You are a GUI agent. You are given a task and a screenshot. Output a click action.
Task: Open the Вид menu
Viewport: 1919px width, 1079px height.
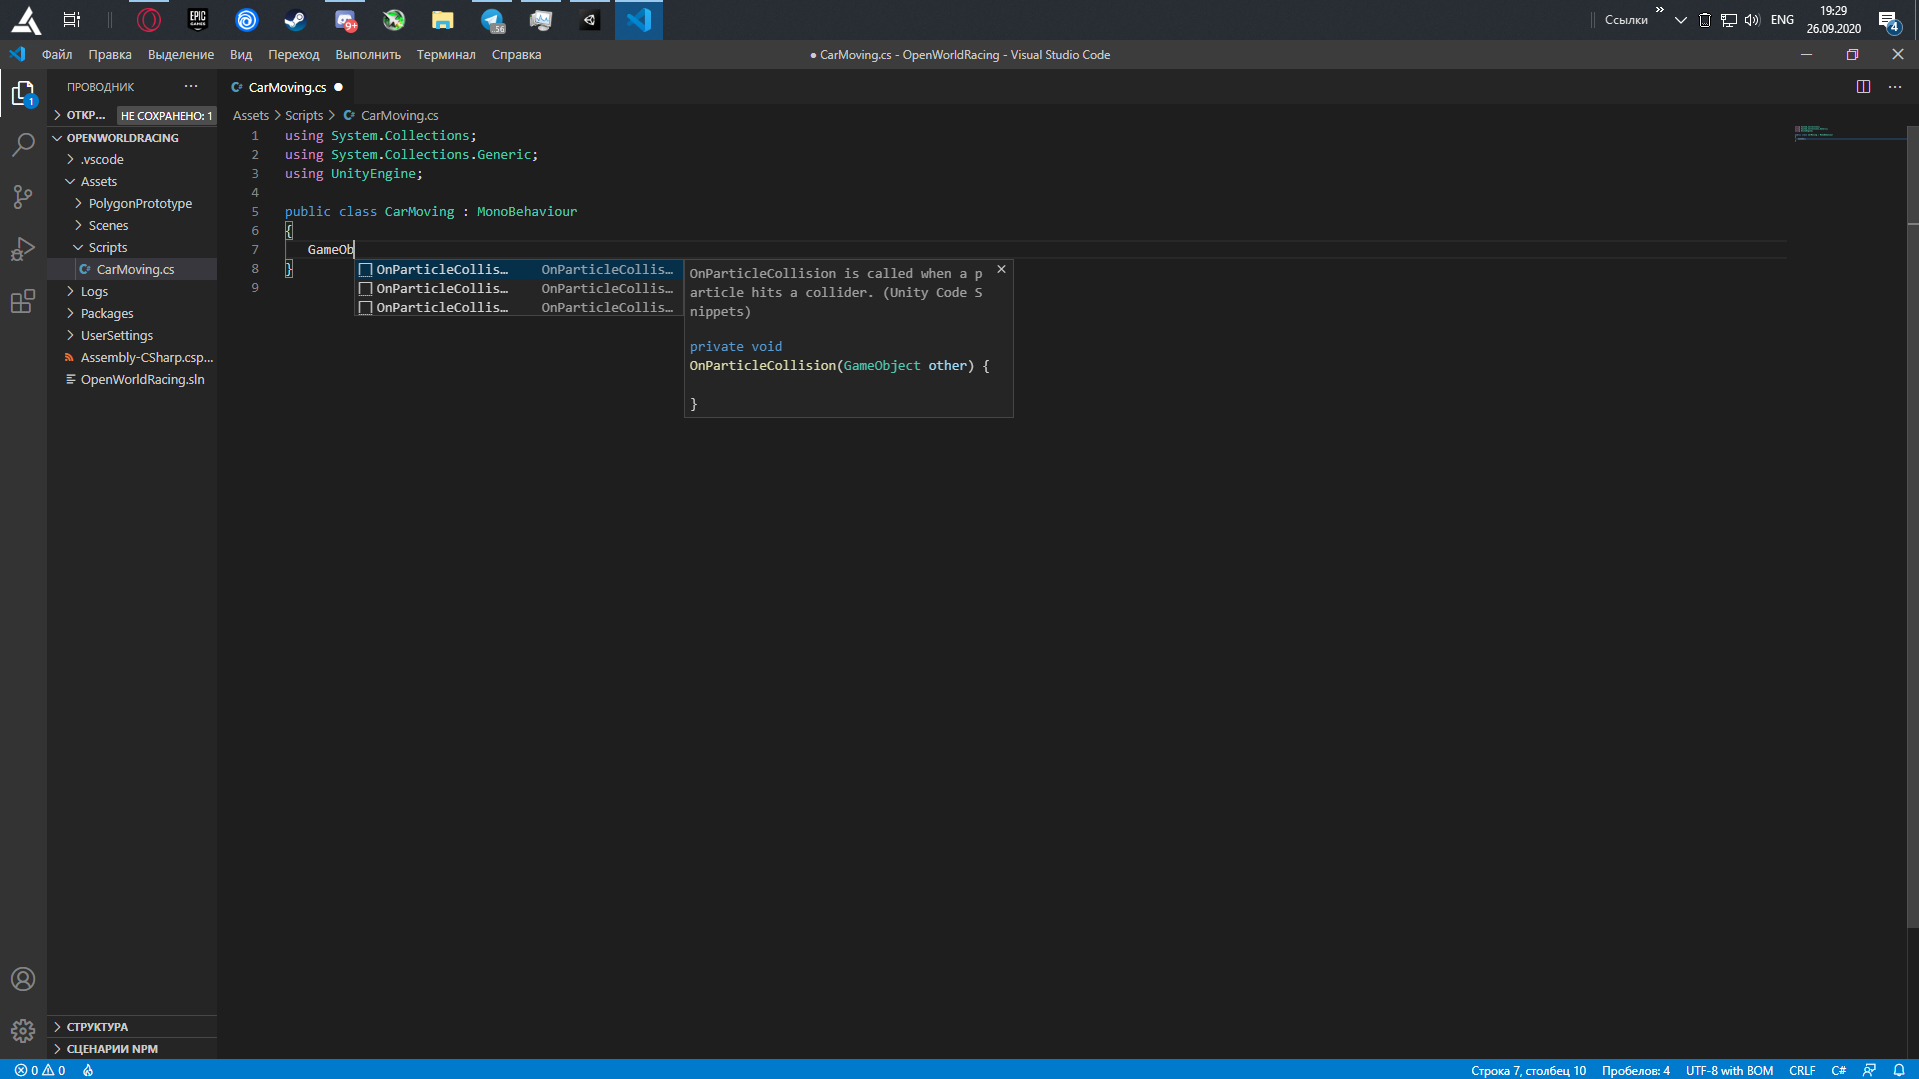pos(241,55)
